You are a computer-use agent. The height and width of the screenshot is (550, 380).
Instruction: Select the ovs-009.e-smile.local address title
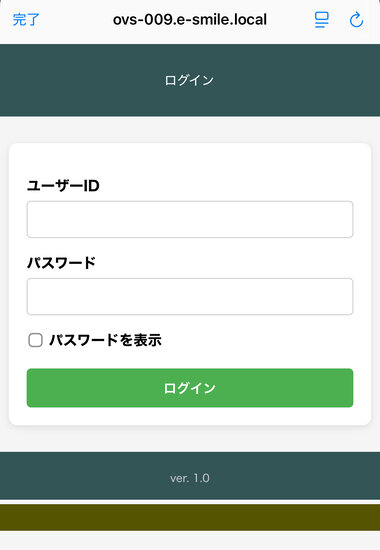point(190,20)
